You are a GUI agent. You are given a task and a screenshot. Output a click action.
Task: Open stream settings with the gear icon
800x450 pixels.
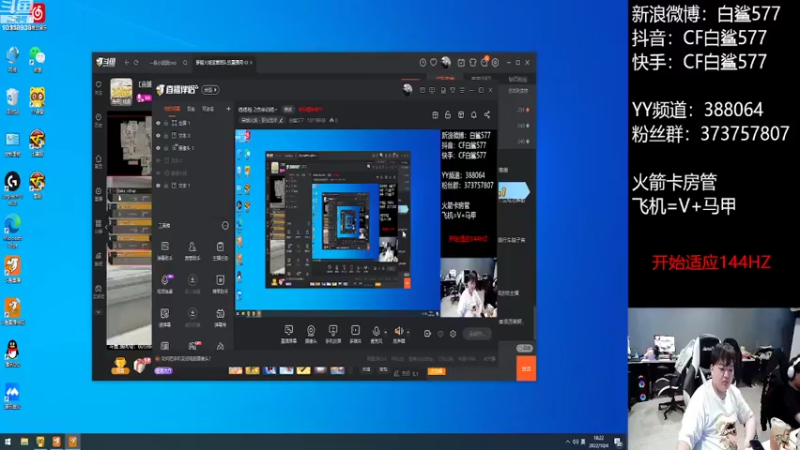tap(453, 334)
